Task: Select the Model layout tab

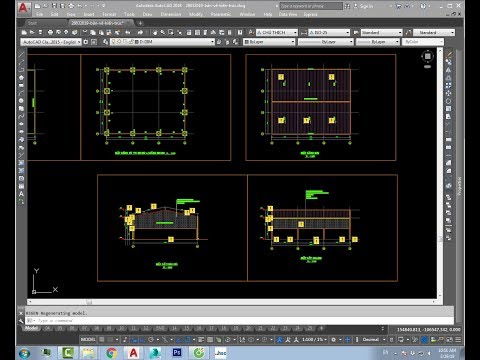Action: (32, 328)
